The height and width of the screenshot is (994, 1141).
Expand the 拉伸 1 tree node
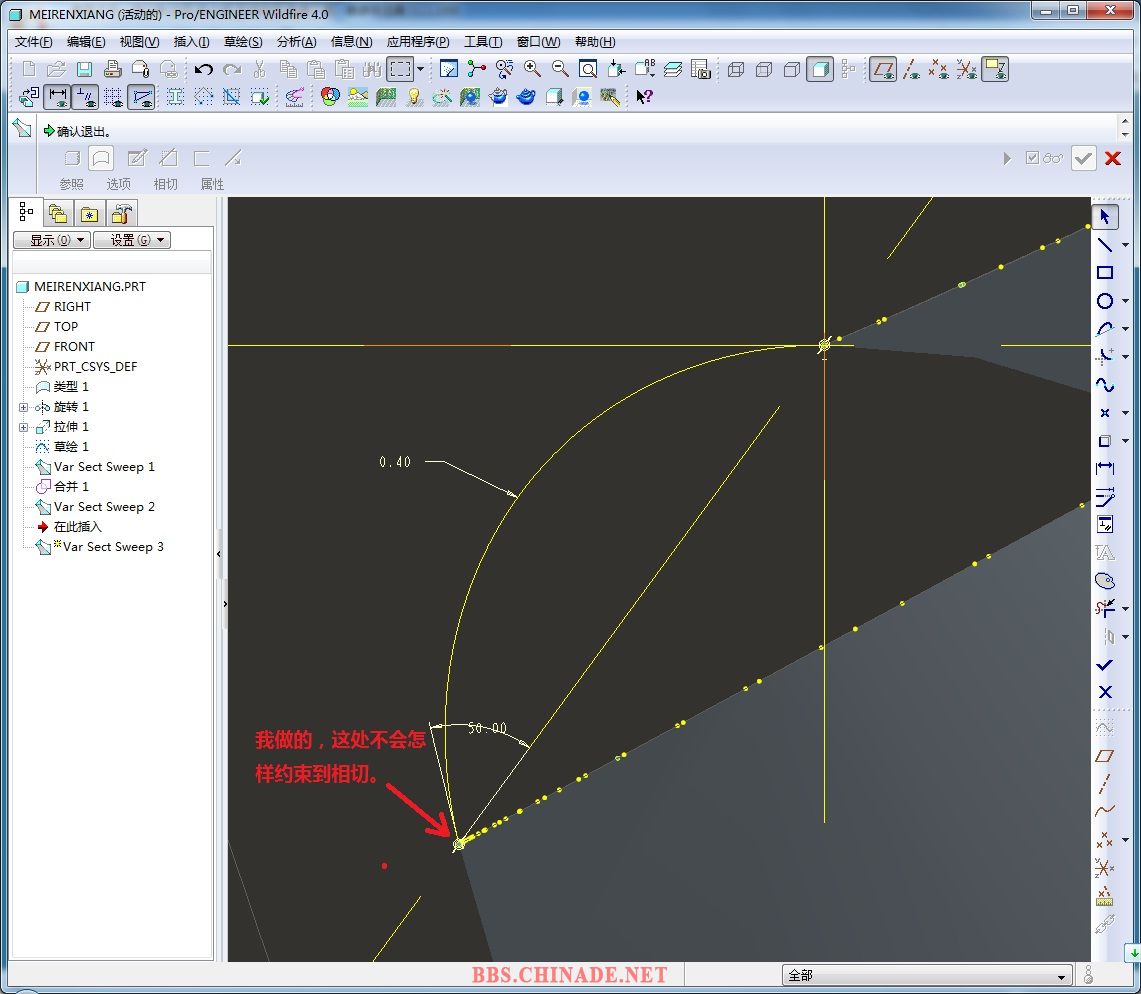point(23,427)
